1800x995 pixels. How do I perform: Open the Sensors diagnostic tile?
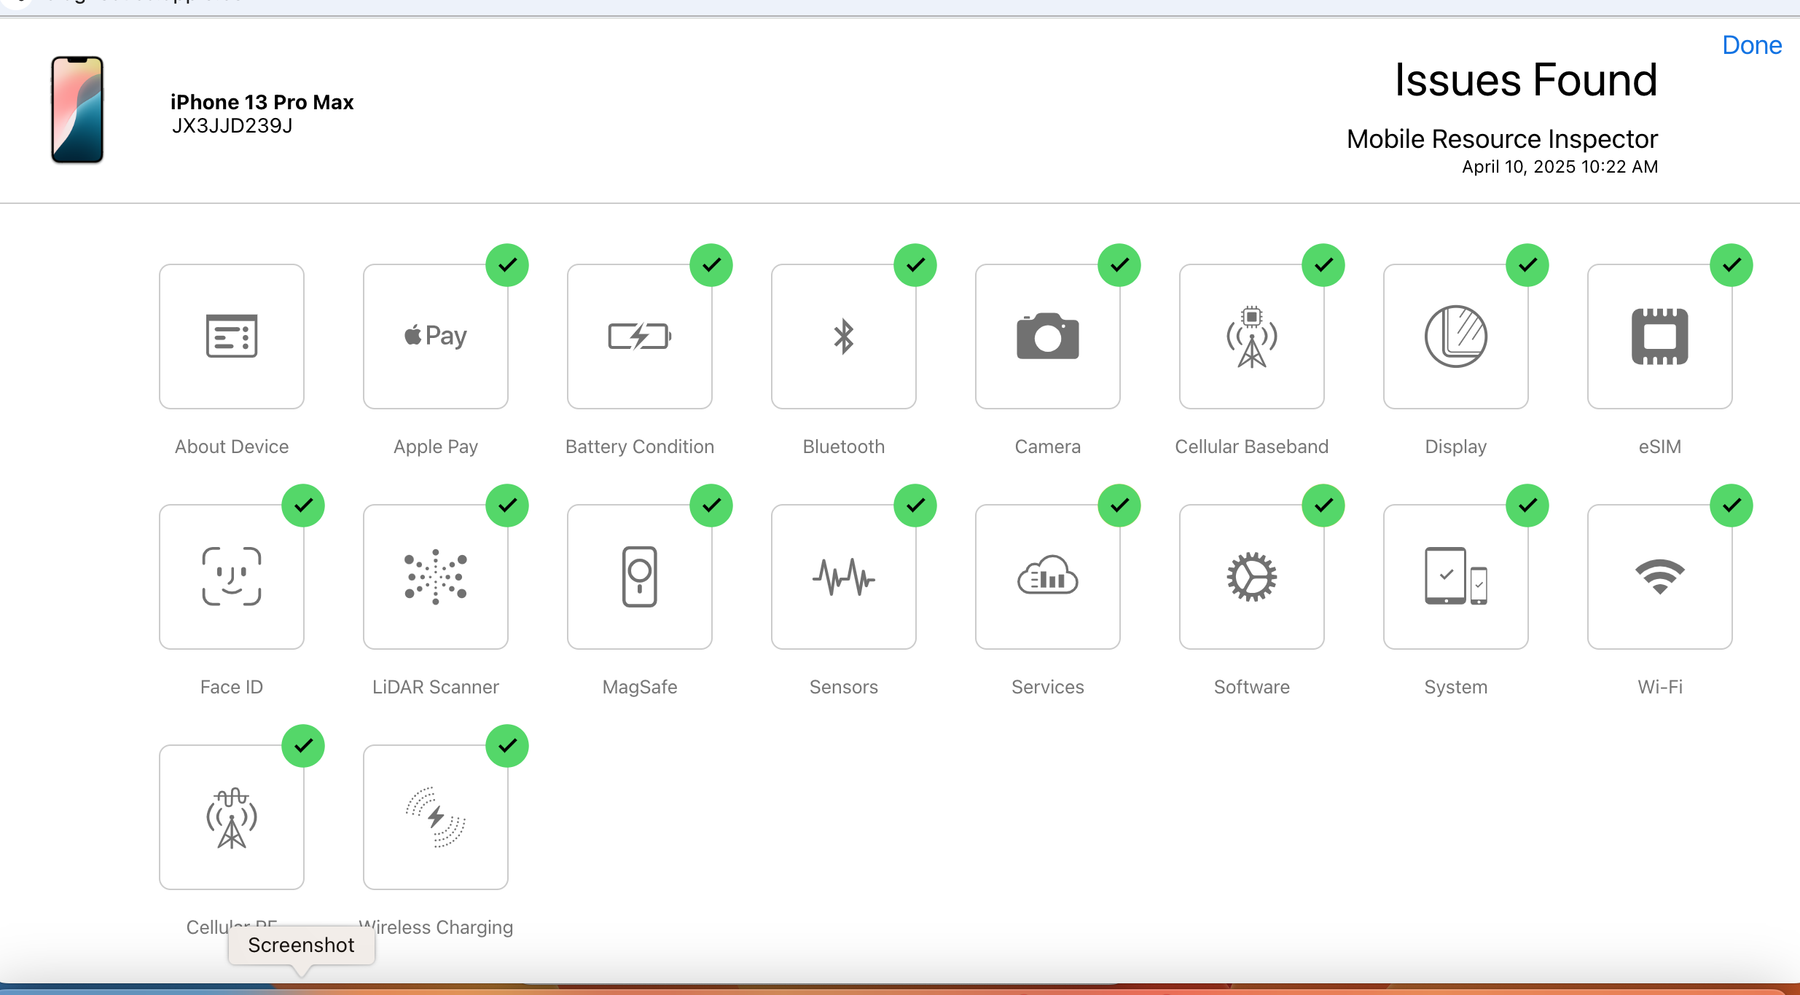click(843, 577)
